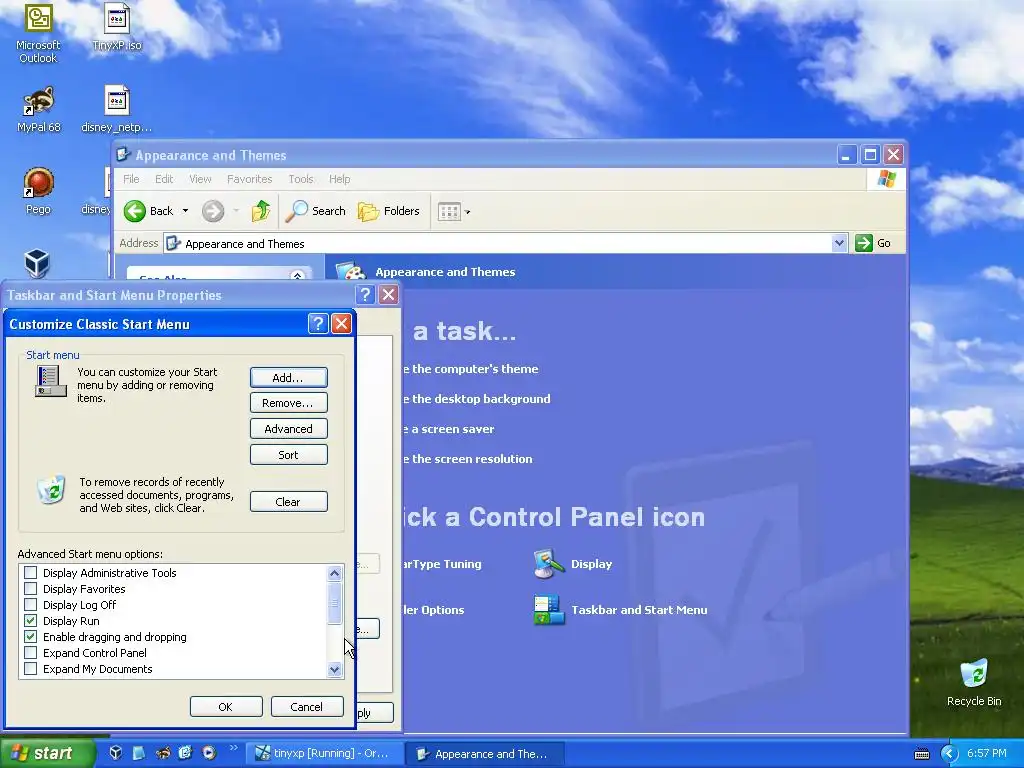Click the Advanced button
This screenshot has height=768, width=1024.
[x=289, y=428]
